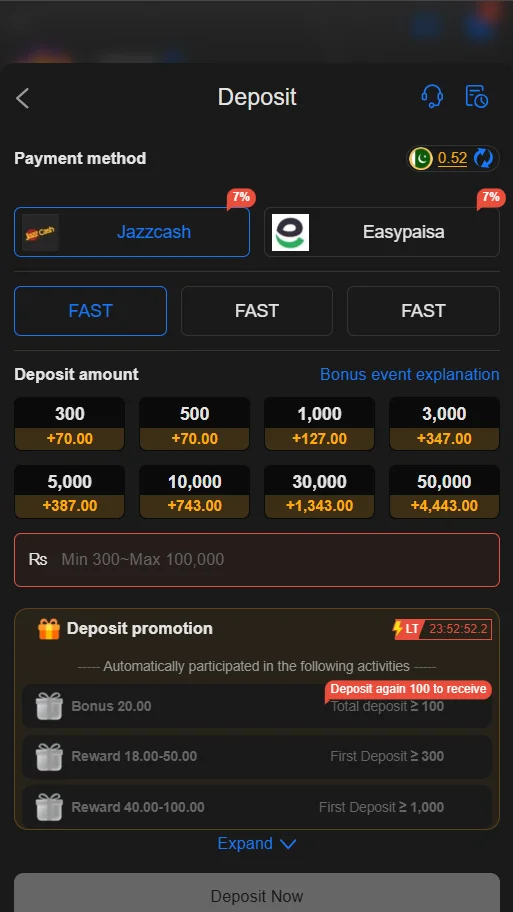Viewport: 513px width, 912px height.
Task: Open Bonus event explanation link
Action: tap(409, 374)
